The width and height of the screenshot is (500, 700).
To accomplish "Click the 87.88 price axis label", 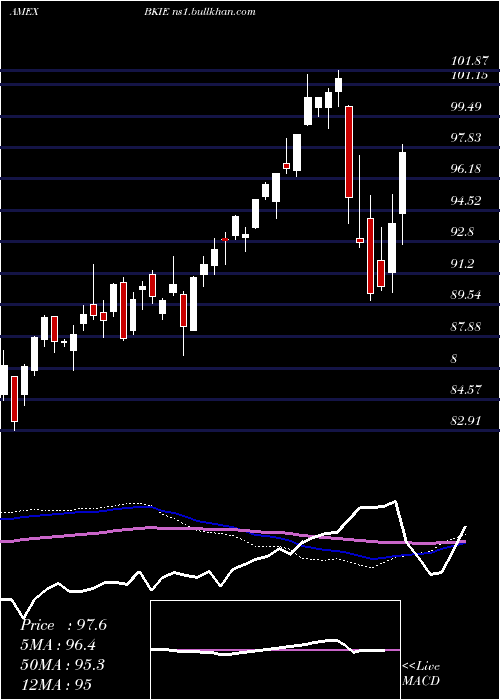I will (x=467, y=327).
